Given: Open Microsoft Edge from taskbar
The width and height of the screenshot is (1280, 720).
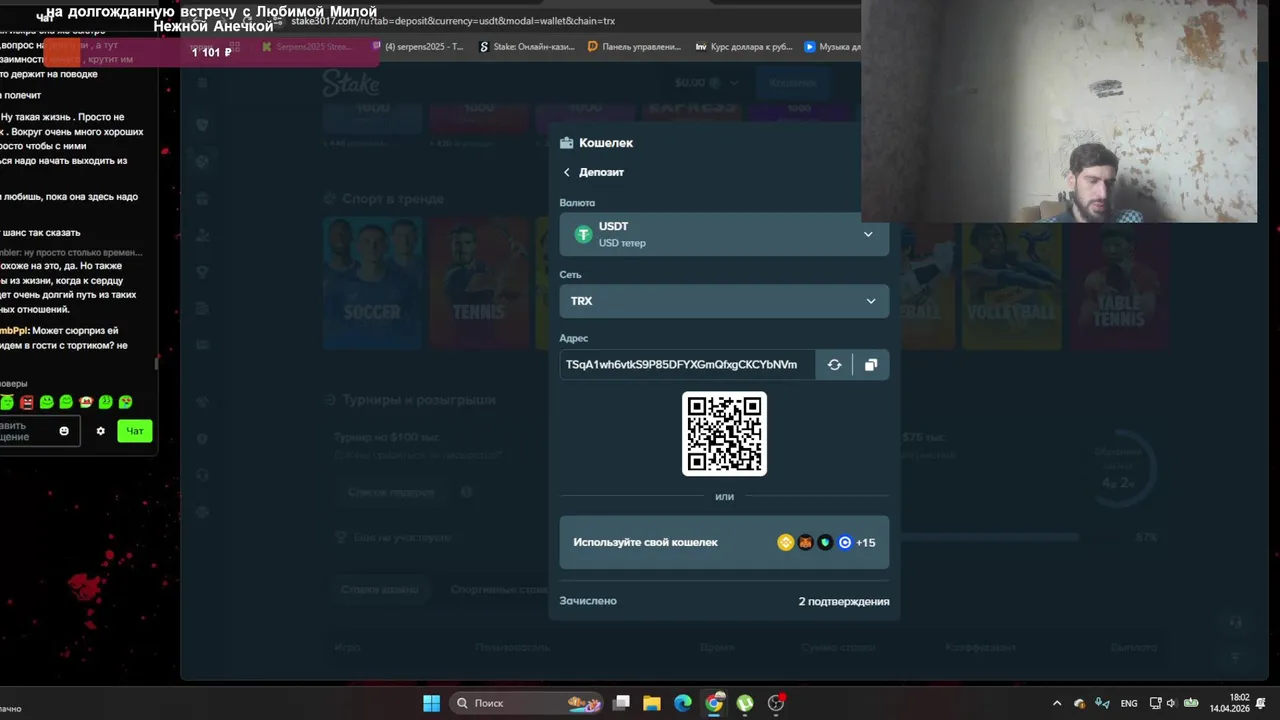Looking at the screenshot, I should coord(683,703).
